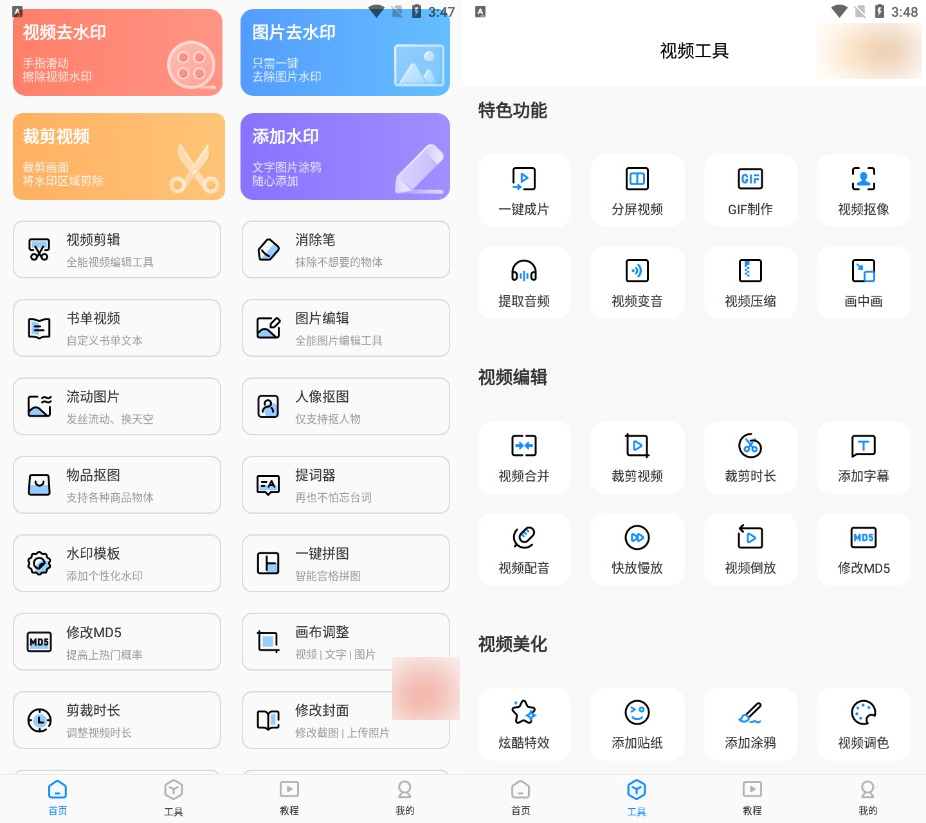Open the 视频调色 palette icon
Image resolution: width=926 pixels, height=823 pixels.
[x=863, y=713]
